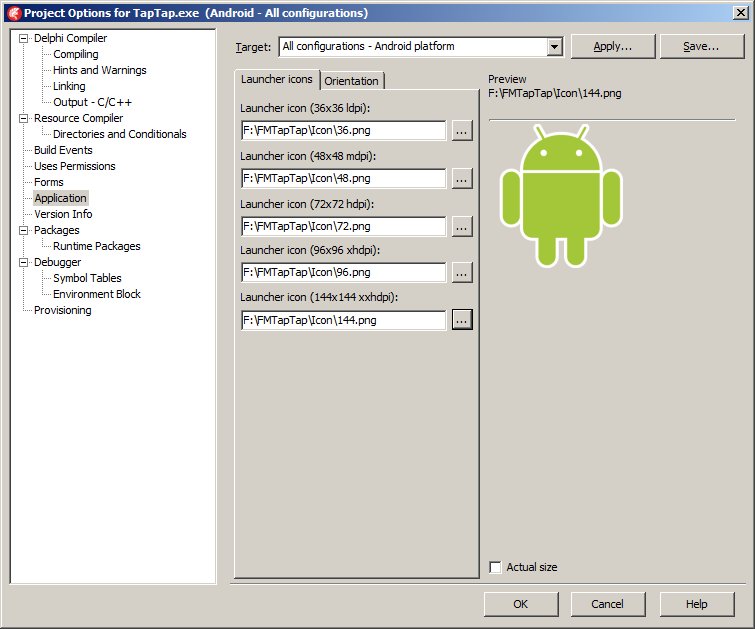
Task: Click the 144x144 xxhdpi icon path field
Action: tap(343, 320)
